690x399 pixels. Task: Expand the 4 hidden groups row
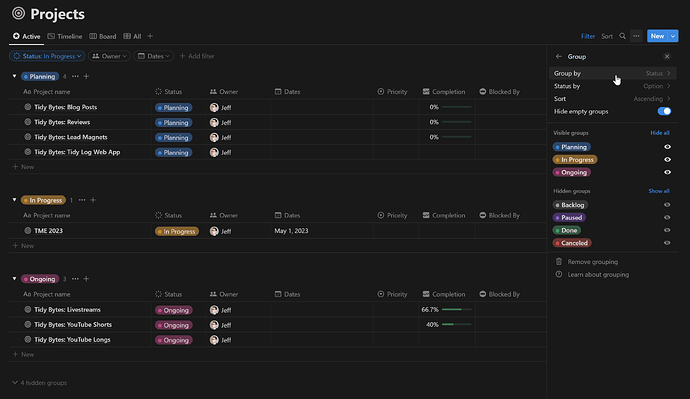(x=40, y=383)
